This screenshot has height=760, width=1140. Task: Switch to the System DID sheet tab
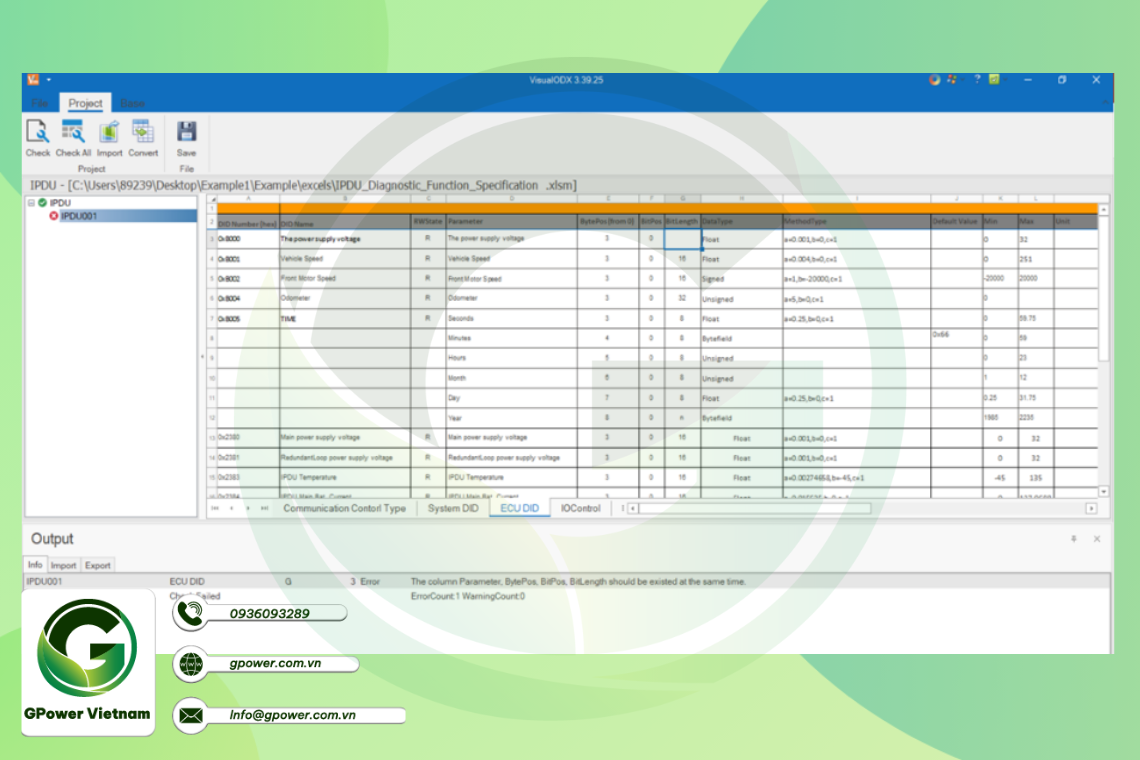[x=452, y=508]
